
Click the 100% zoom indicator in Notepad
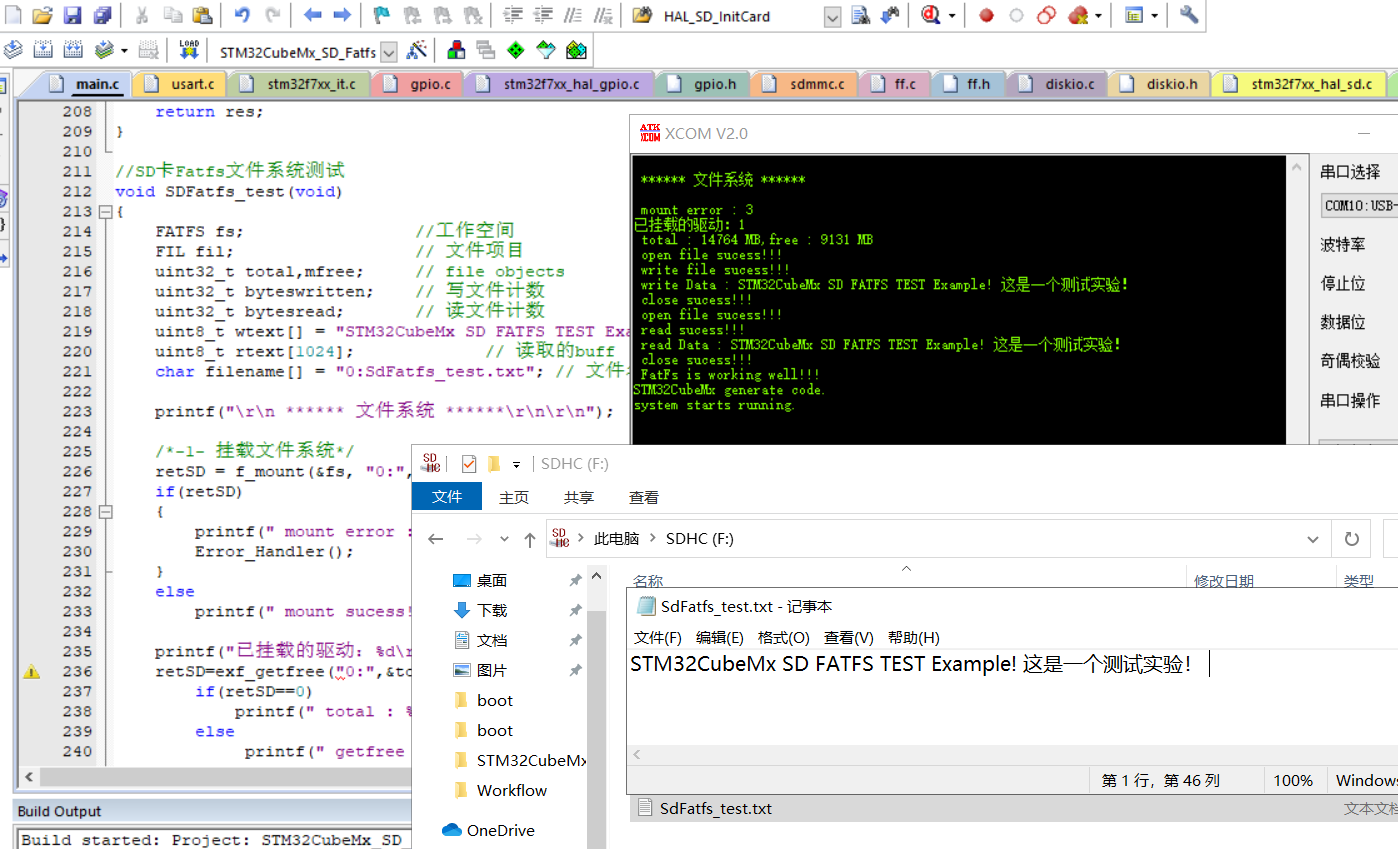pos(1295,780)
